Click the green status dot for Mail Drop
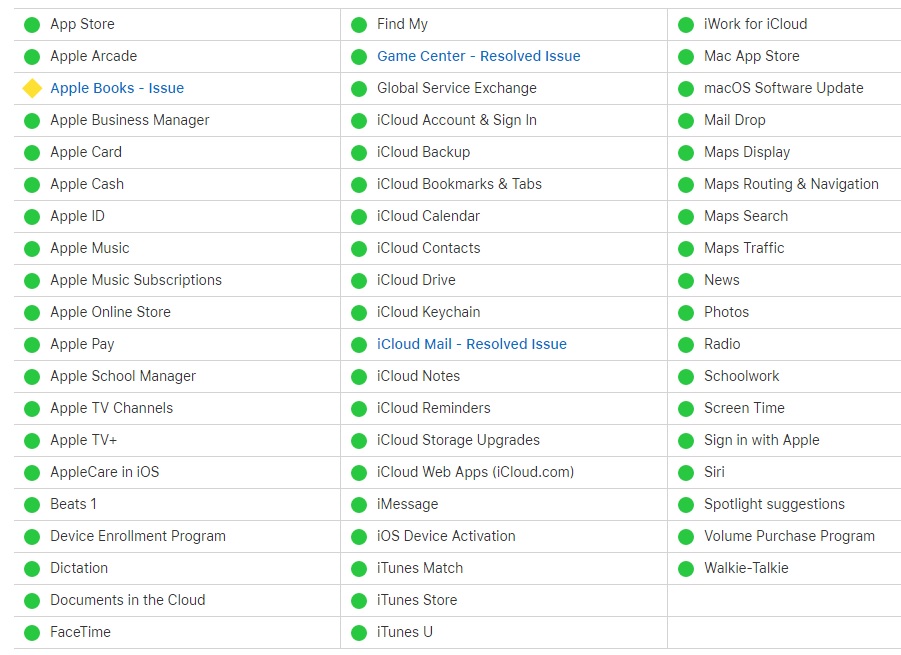 click(686, 121)
